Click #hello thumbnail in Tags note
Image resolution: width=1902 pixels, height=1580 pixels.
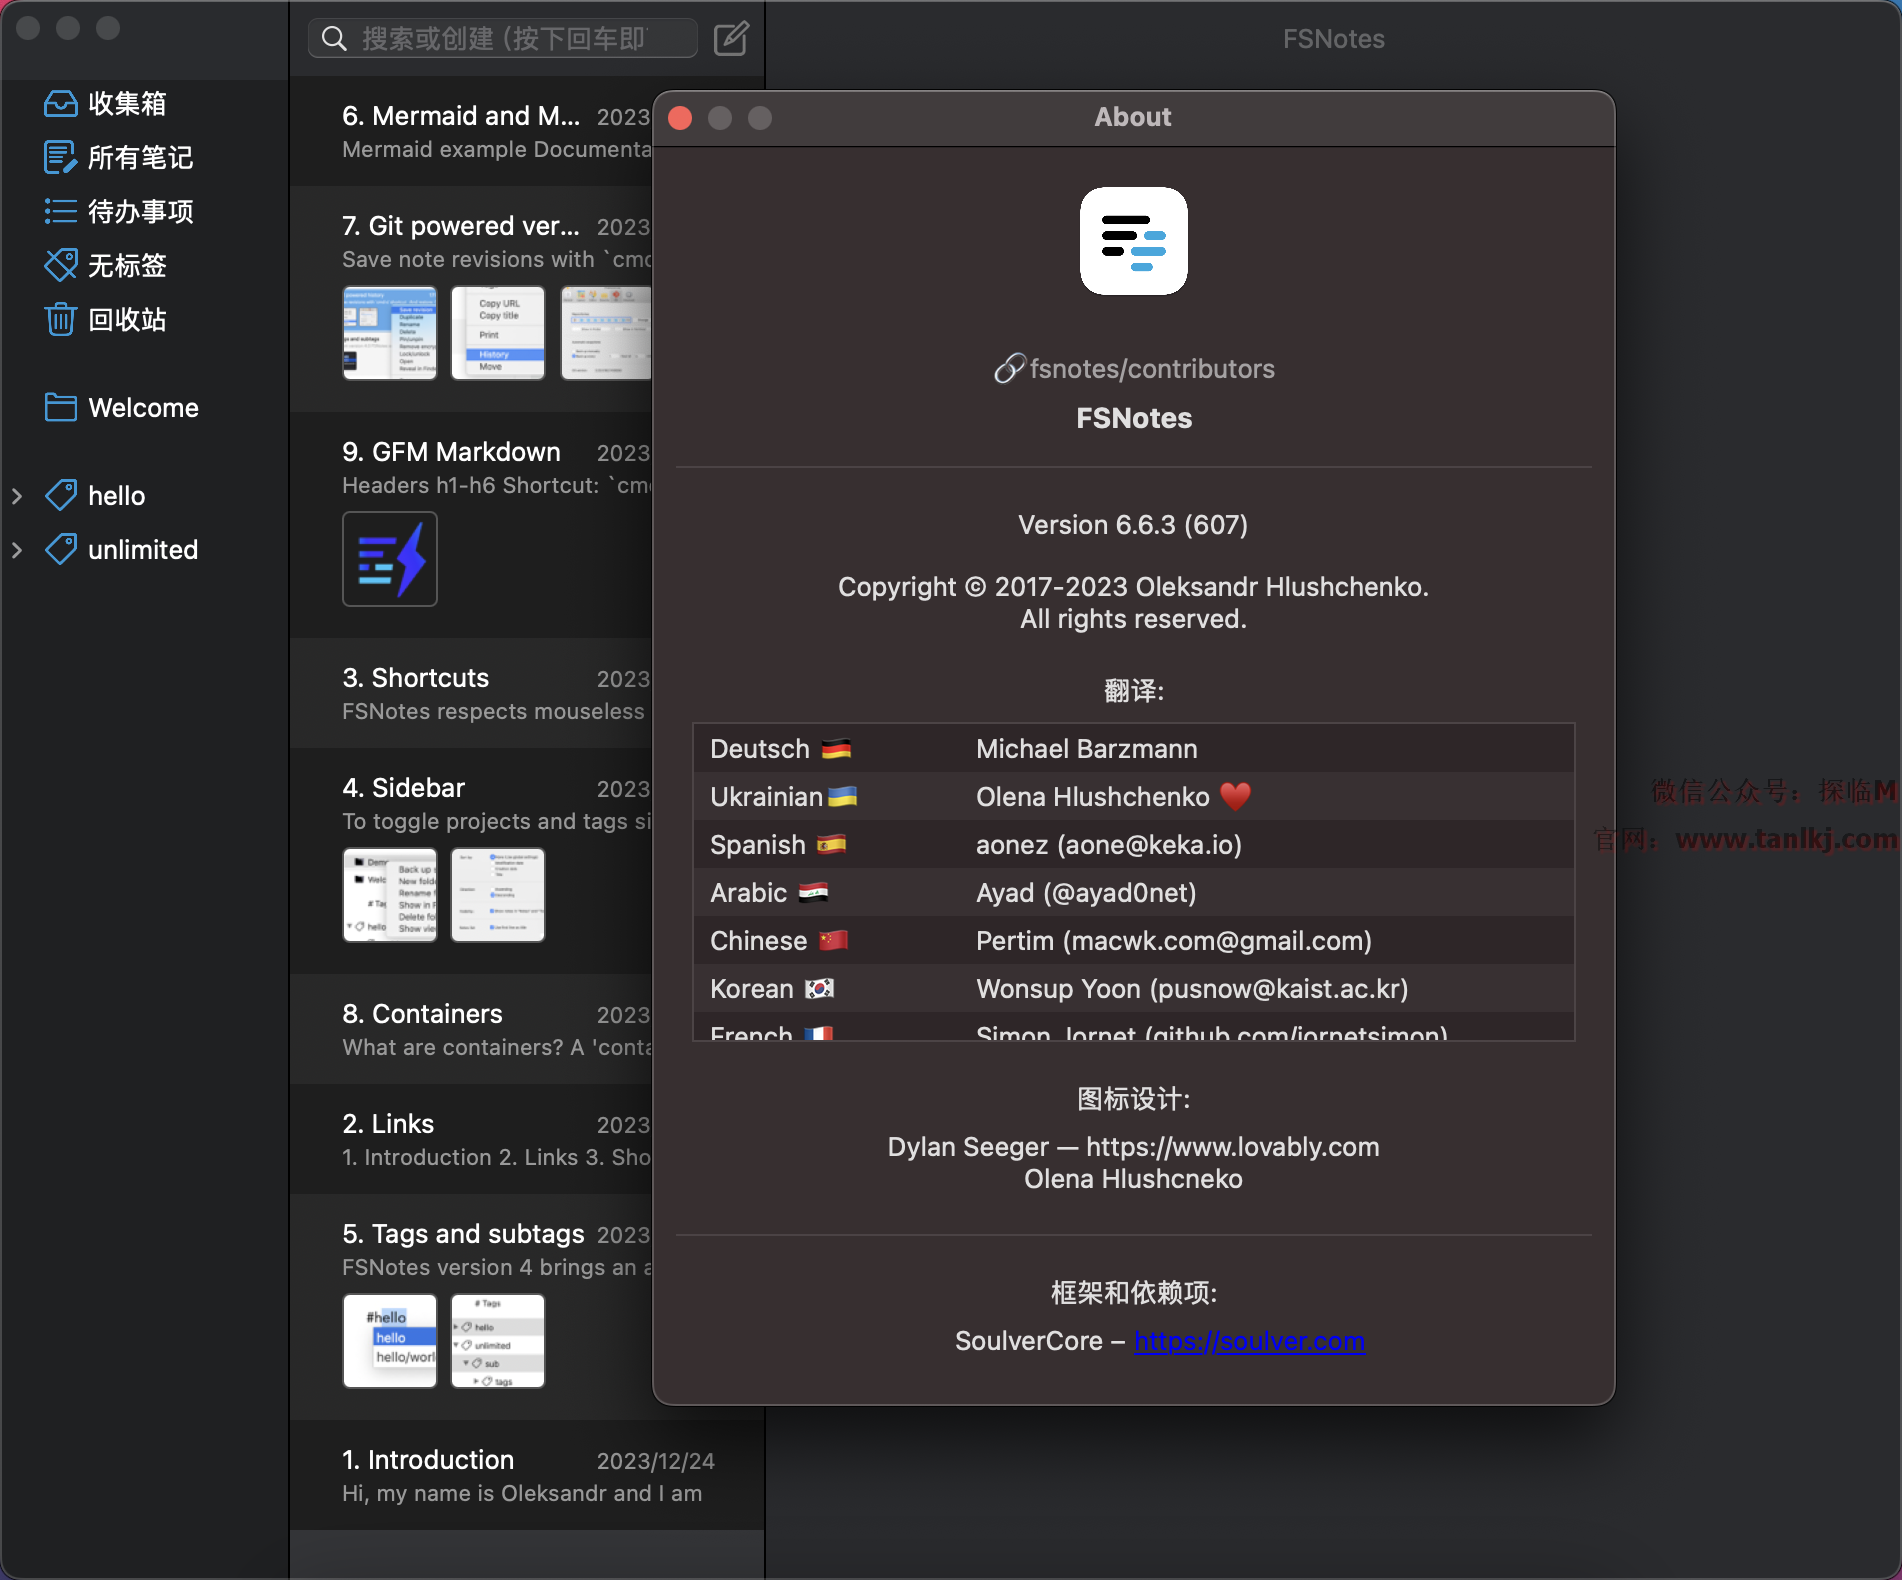(x=390, y=1341)
